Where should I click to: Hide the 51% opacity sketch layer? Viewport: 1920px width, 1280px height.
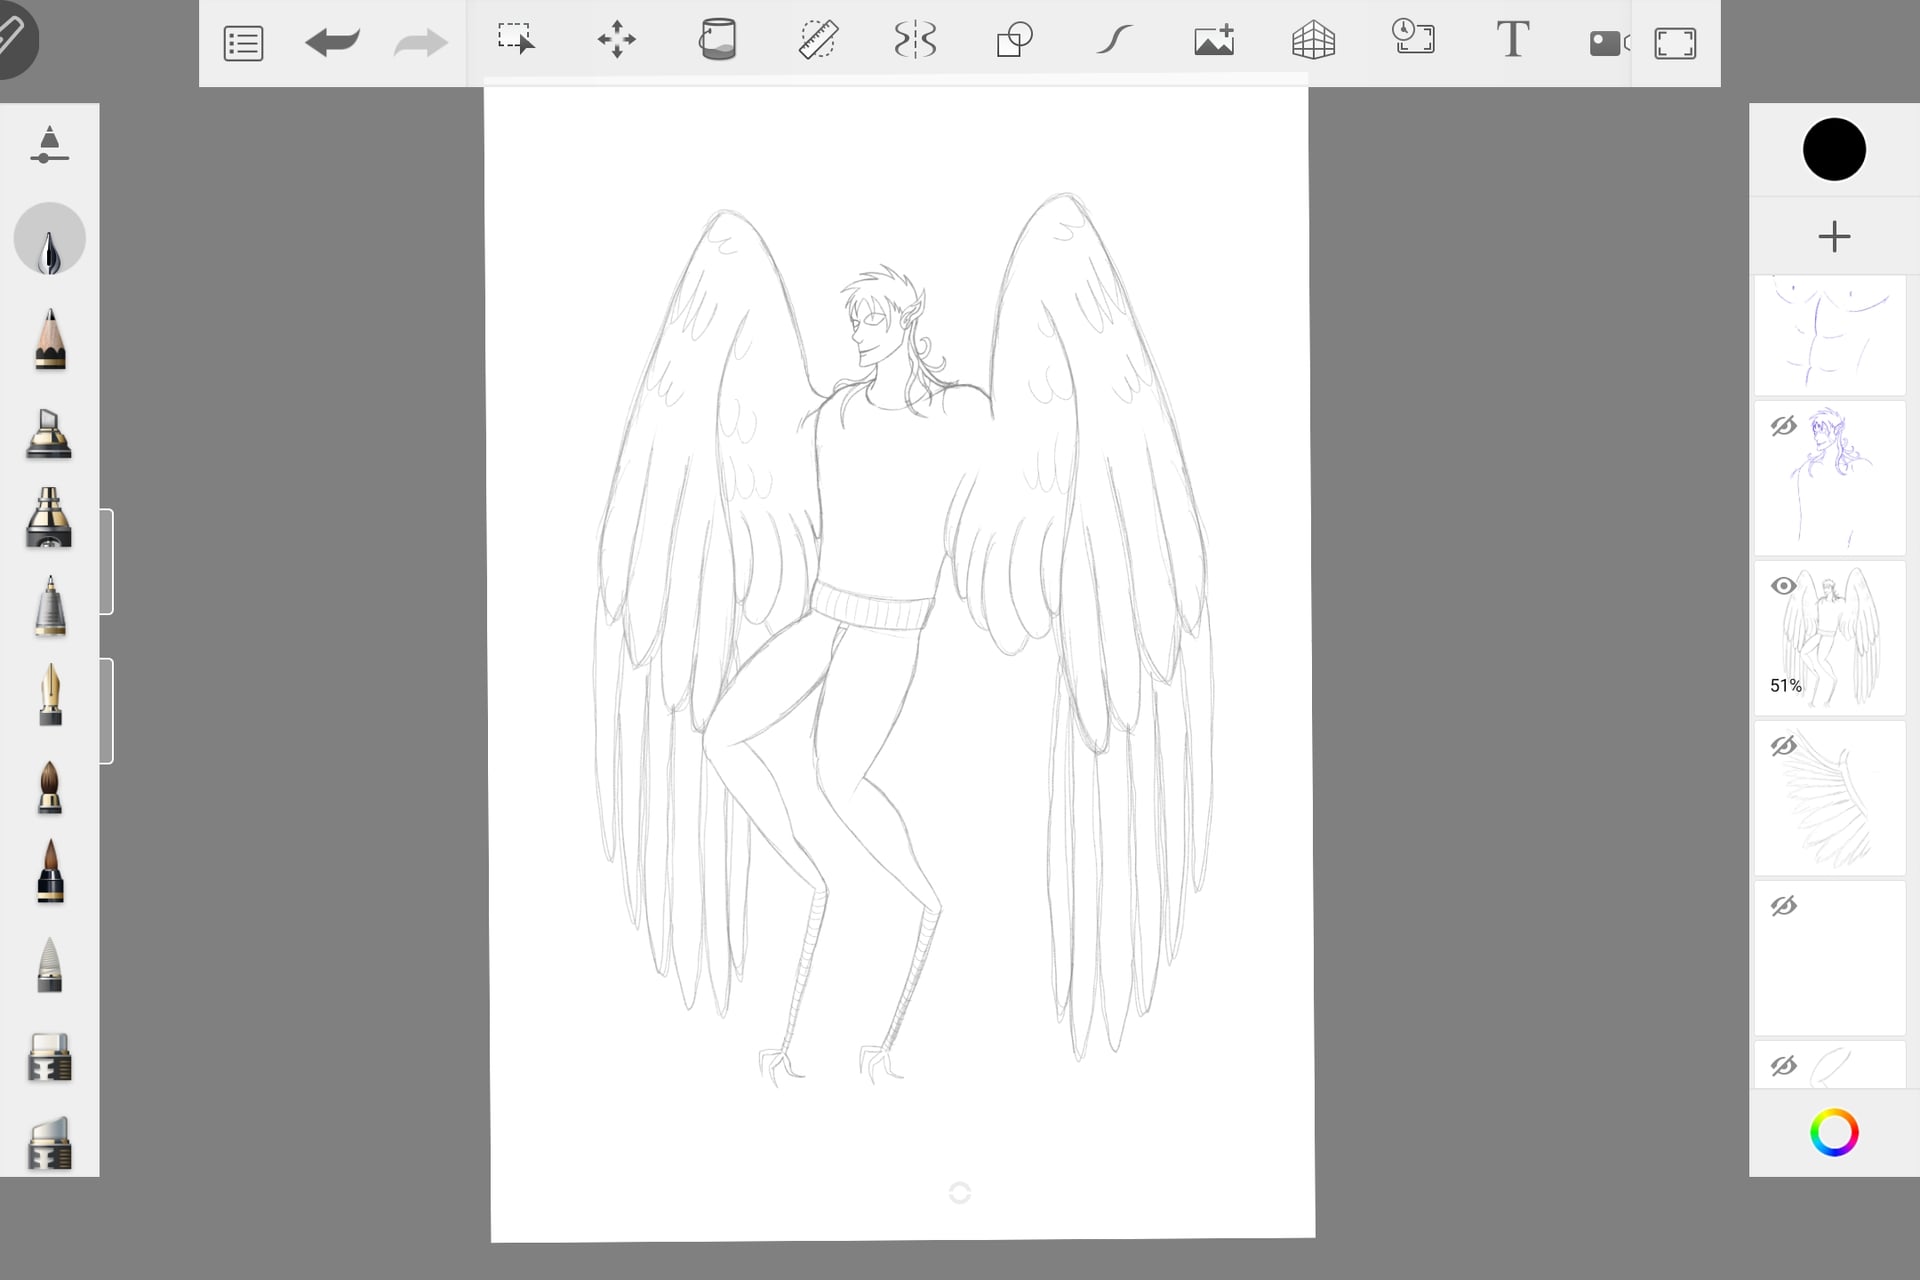[1783, 586]
